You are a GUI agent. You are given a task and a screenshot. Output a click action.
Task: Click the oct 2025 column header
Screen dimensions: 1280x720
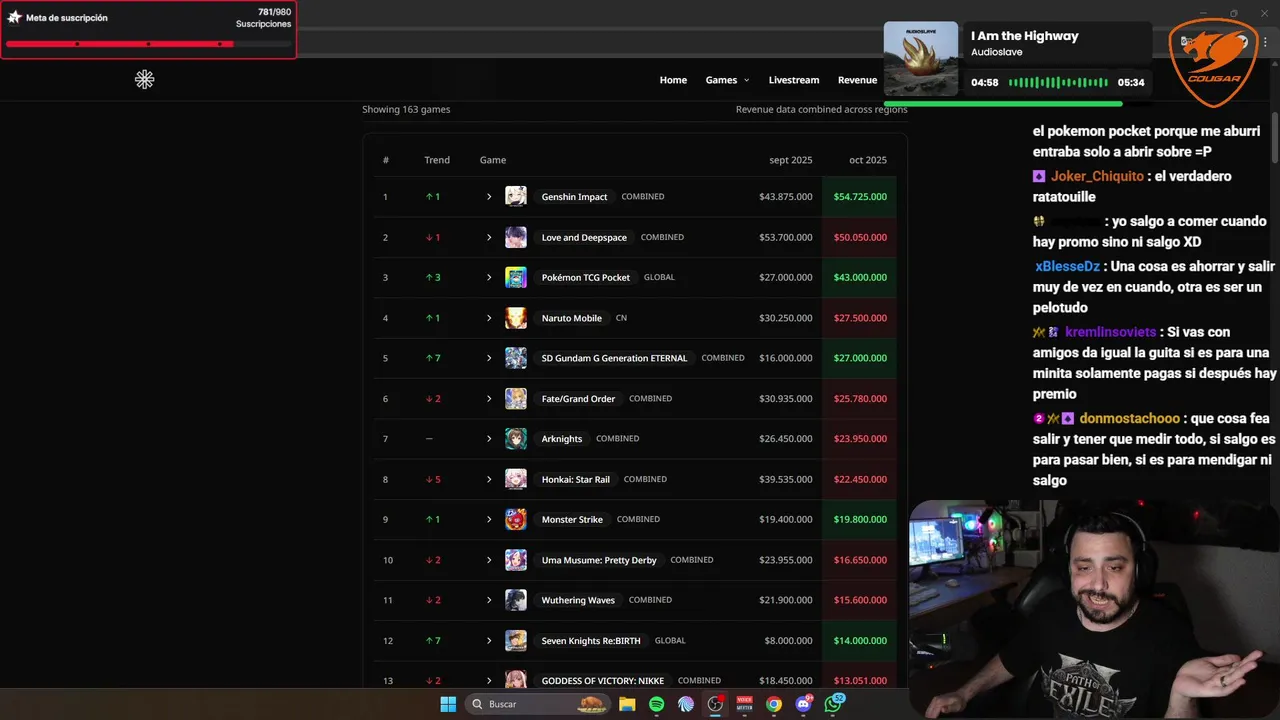pos(868,160)
